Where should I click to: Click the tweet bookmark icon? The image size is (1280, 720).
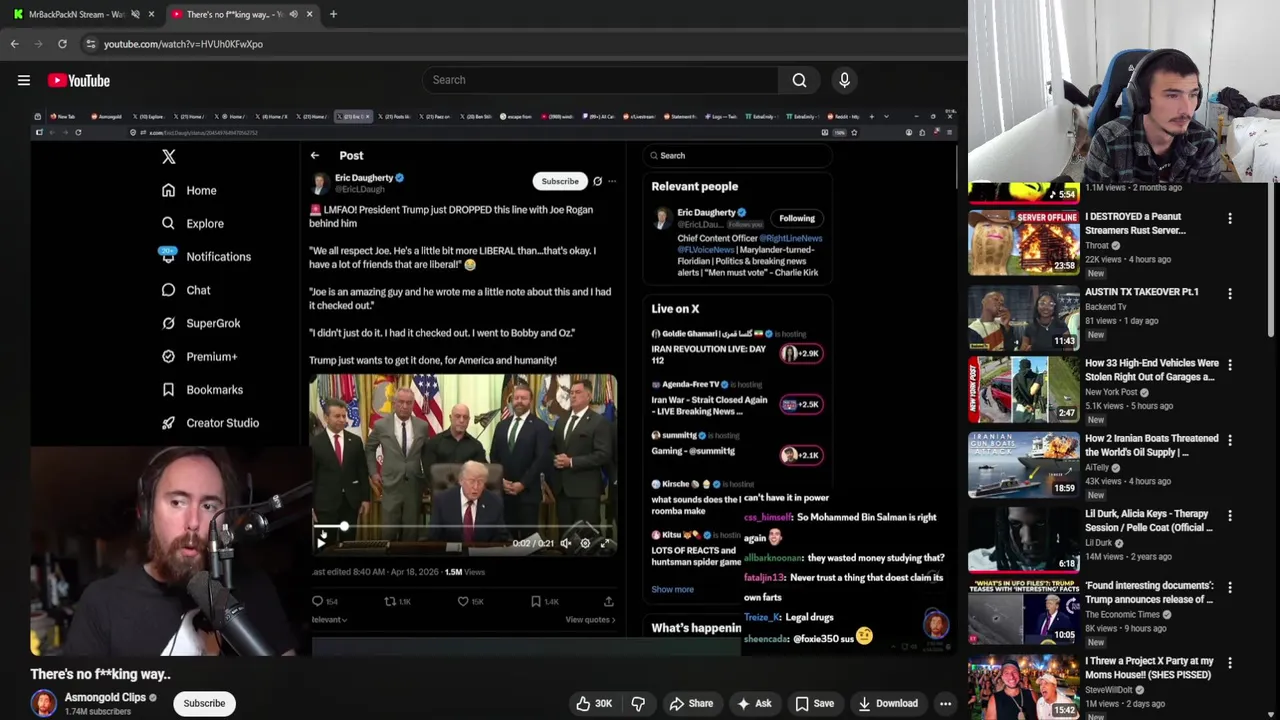coord(536,601)
